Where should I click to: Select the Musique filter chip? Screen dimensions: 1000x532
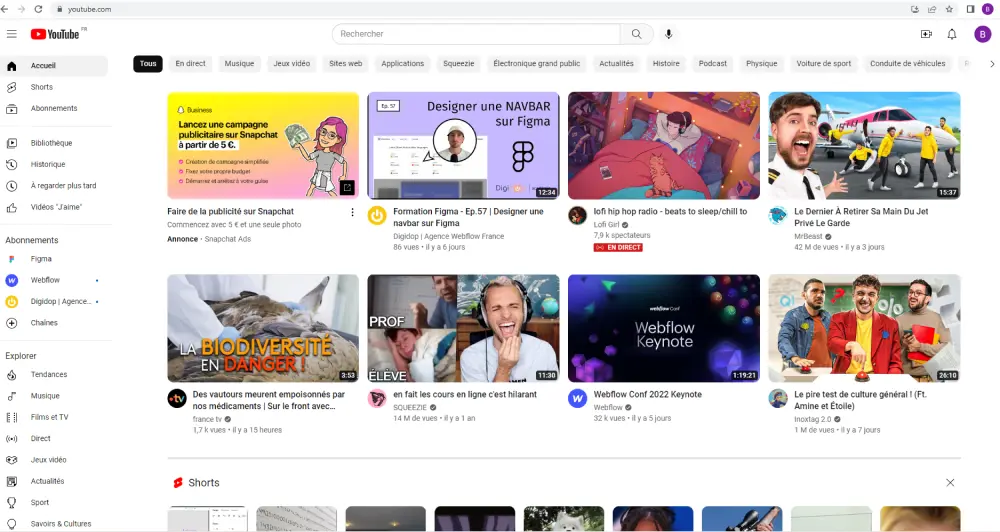point(239,64)
